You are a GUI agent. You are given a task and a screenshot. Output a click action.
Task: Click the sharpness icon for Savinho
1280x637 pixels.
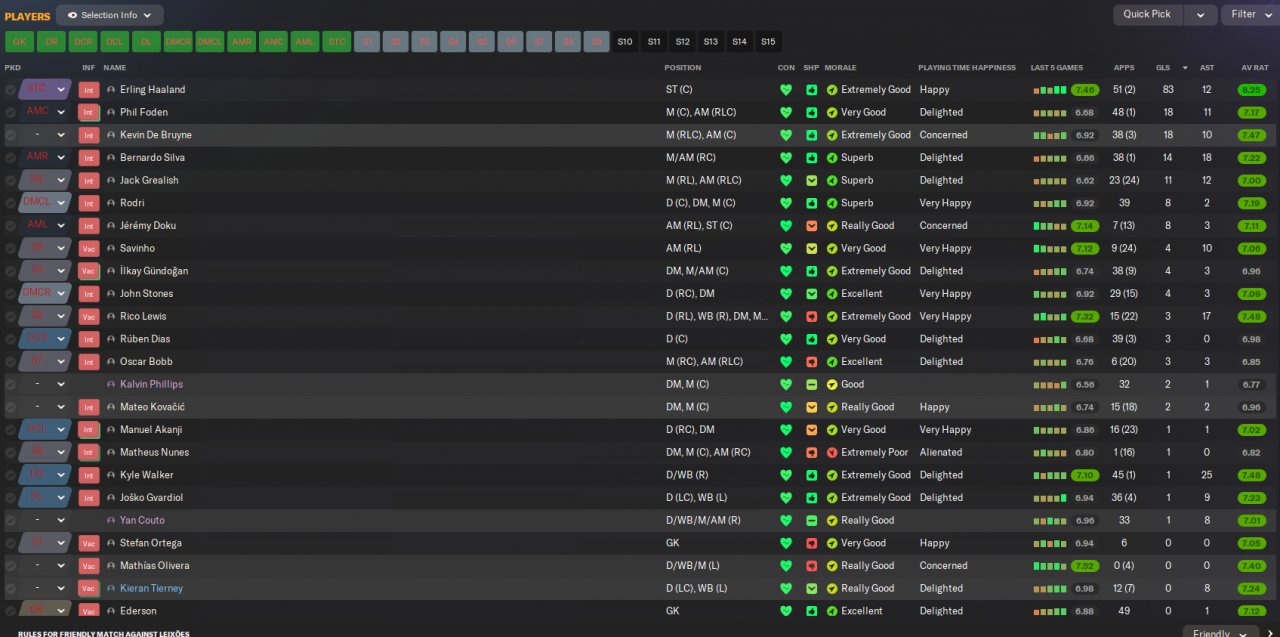pos(812,248)
